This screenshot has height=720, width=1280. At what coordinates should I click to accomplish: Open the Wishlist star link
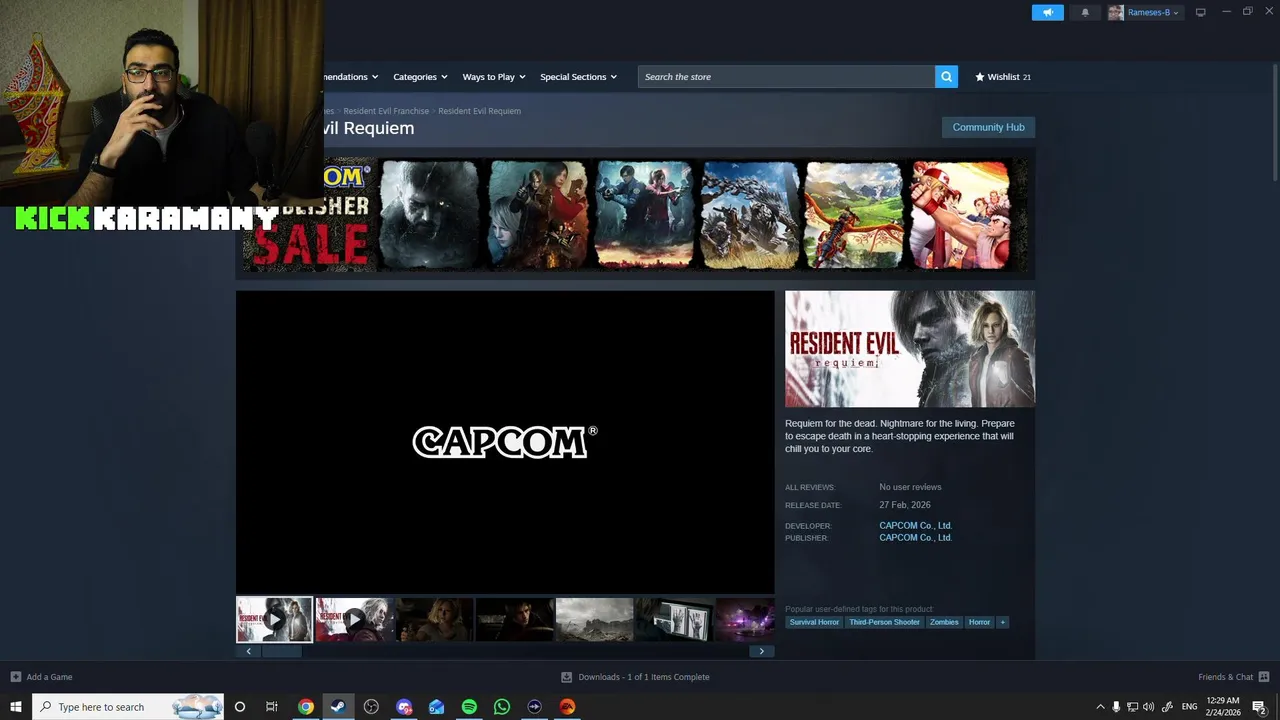pos(1003,77)
